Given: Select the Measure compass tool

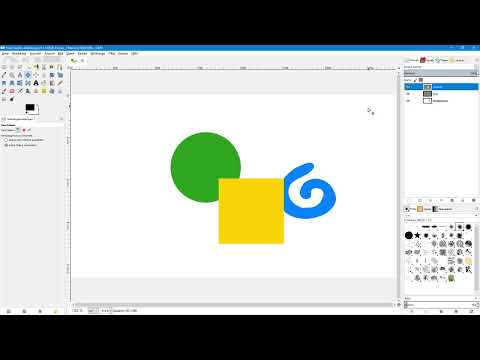Looking at the screenshot, I should click(x=20, y=75).
